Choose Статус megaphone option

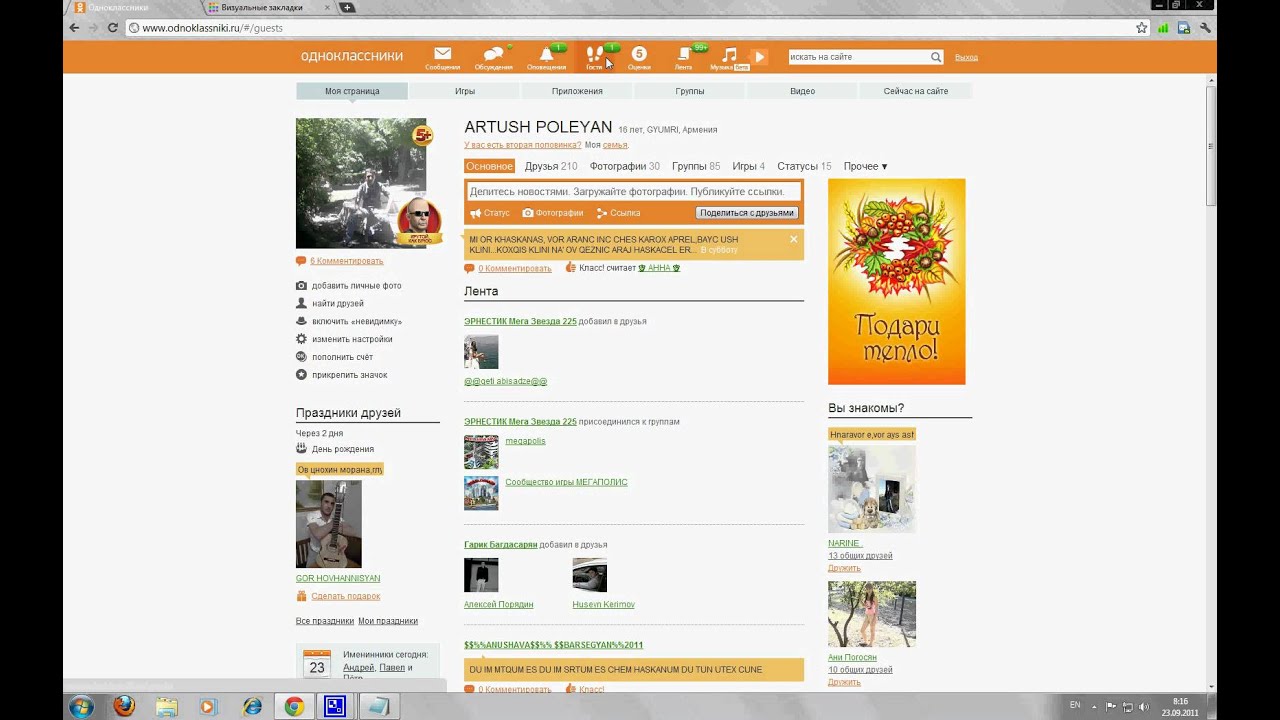pos(490,213)
